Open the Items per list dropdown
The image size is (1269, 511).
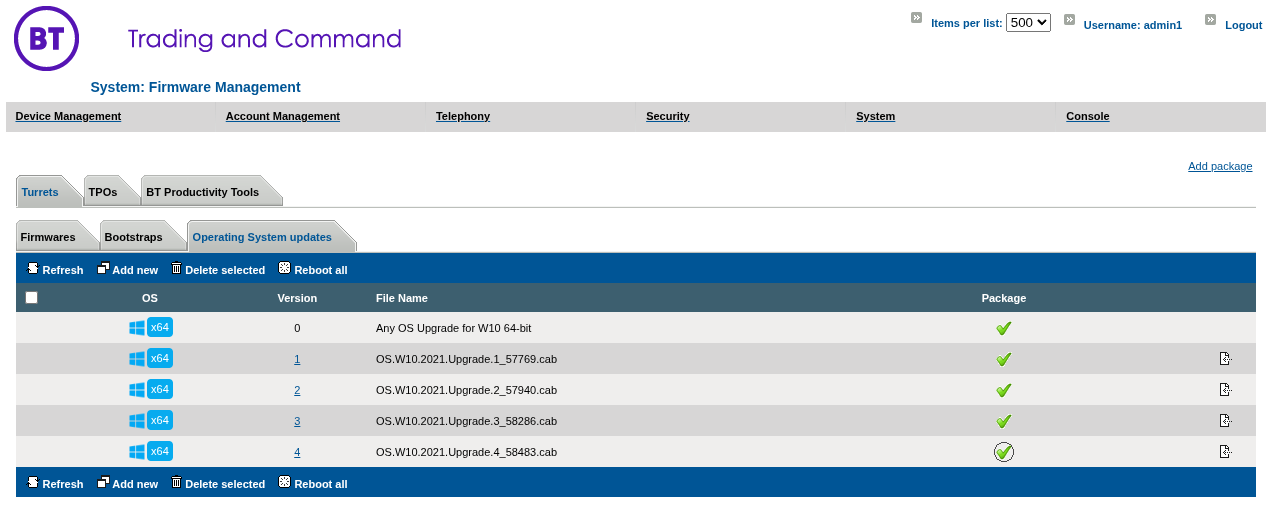point(1028,22)
